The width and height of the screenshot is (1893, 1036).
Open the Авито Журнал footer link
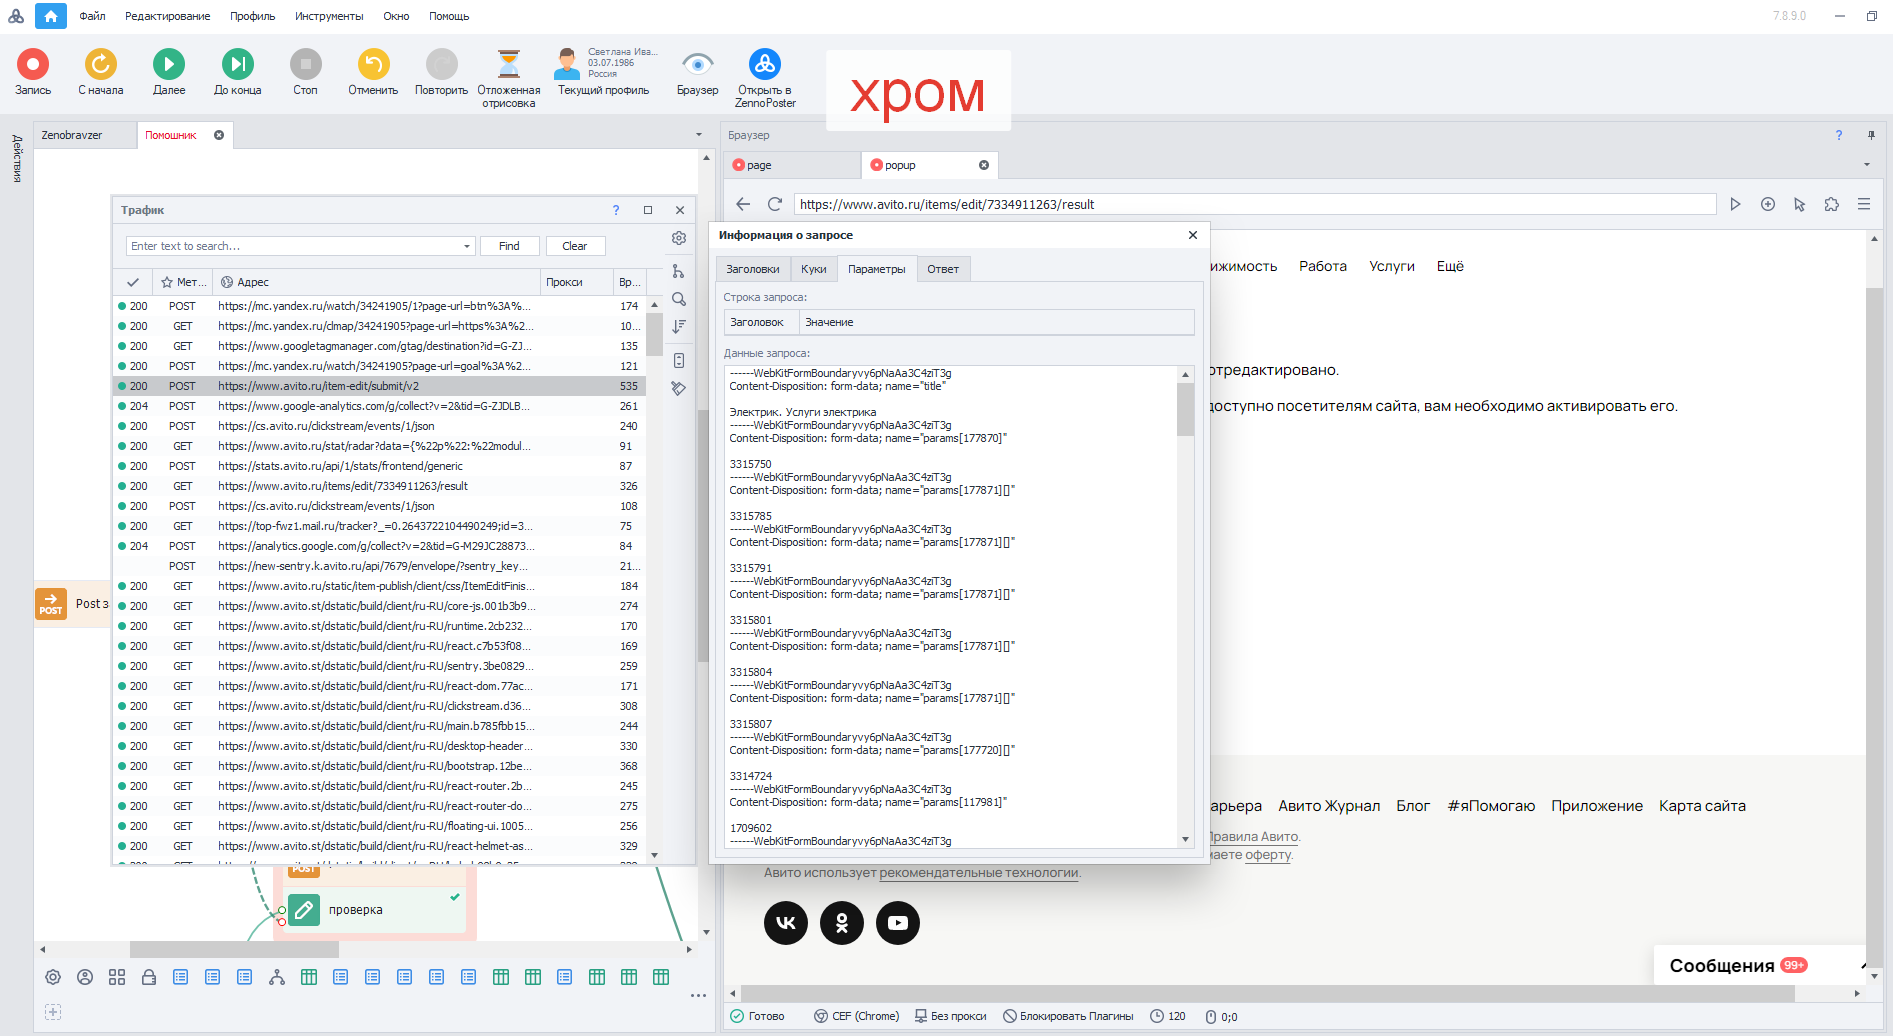click(1329, 806)
